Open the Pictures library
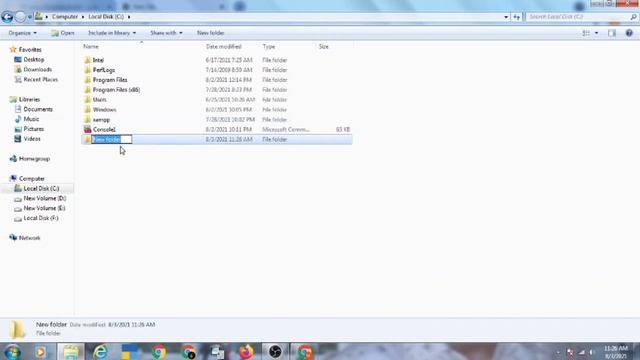 33,129
